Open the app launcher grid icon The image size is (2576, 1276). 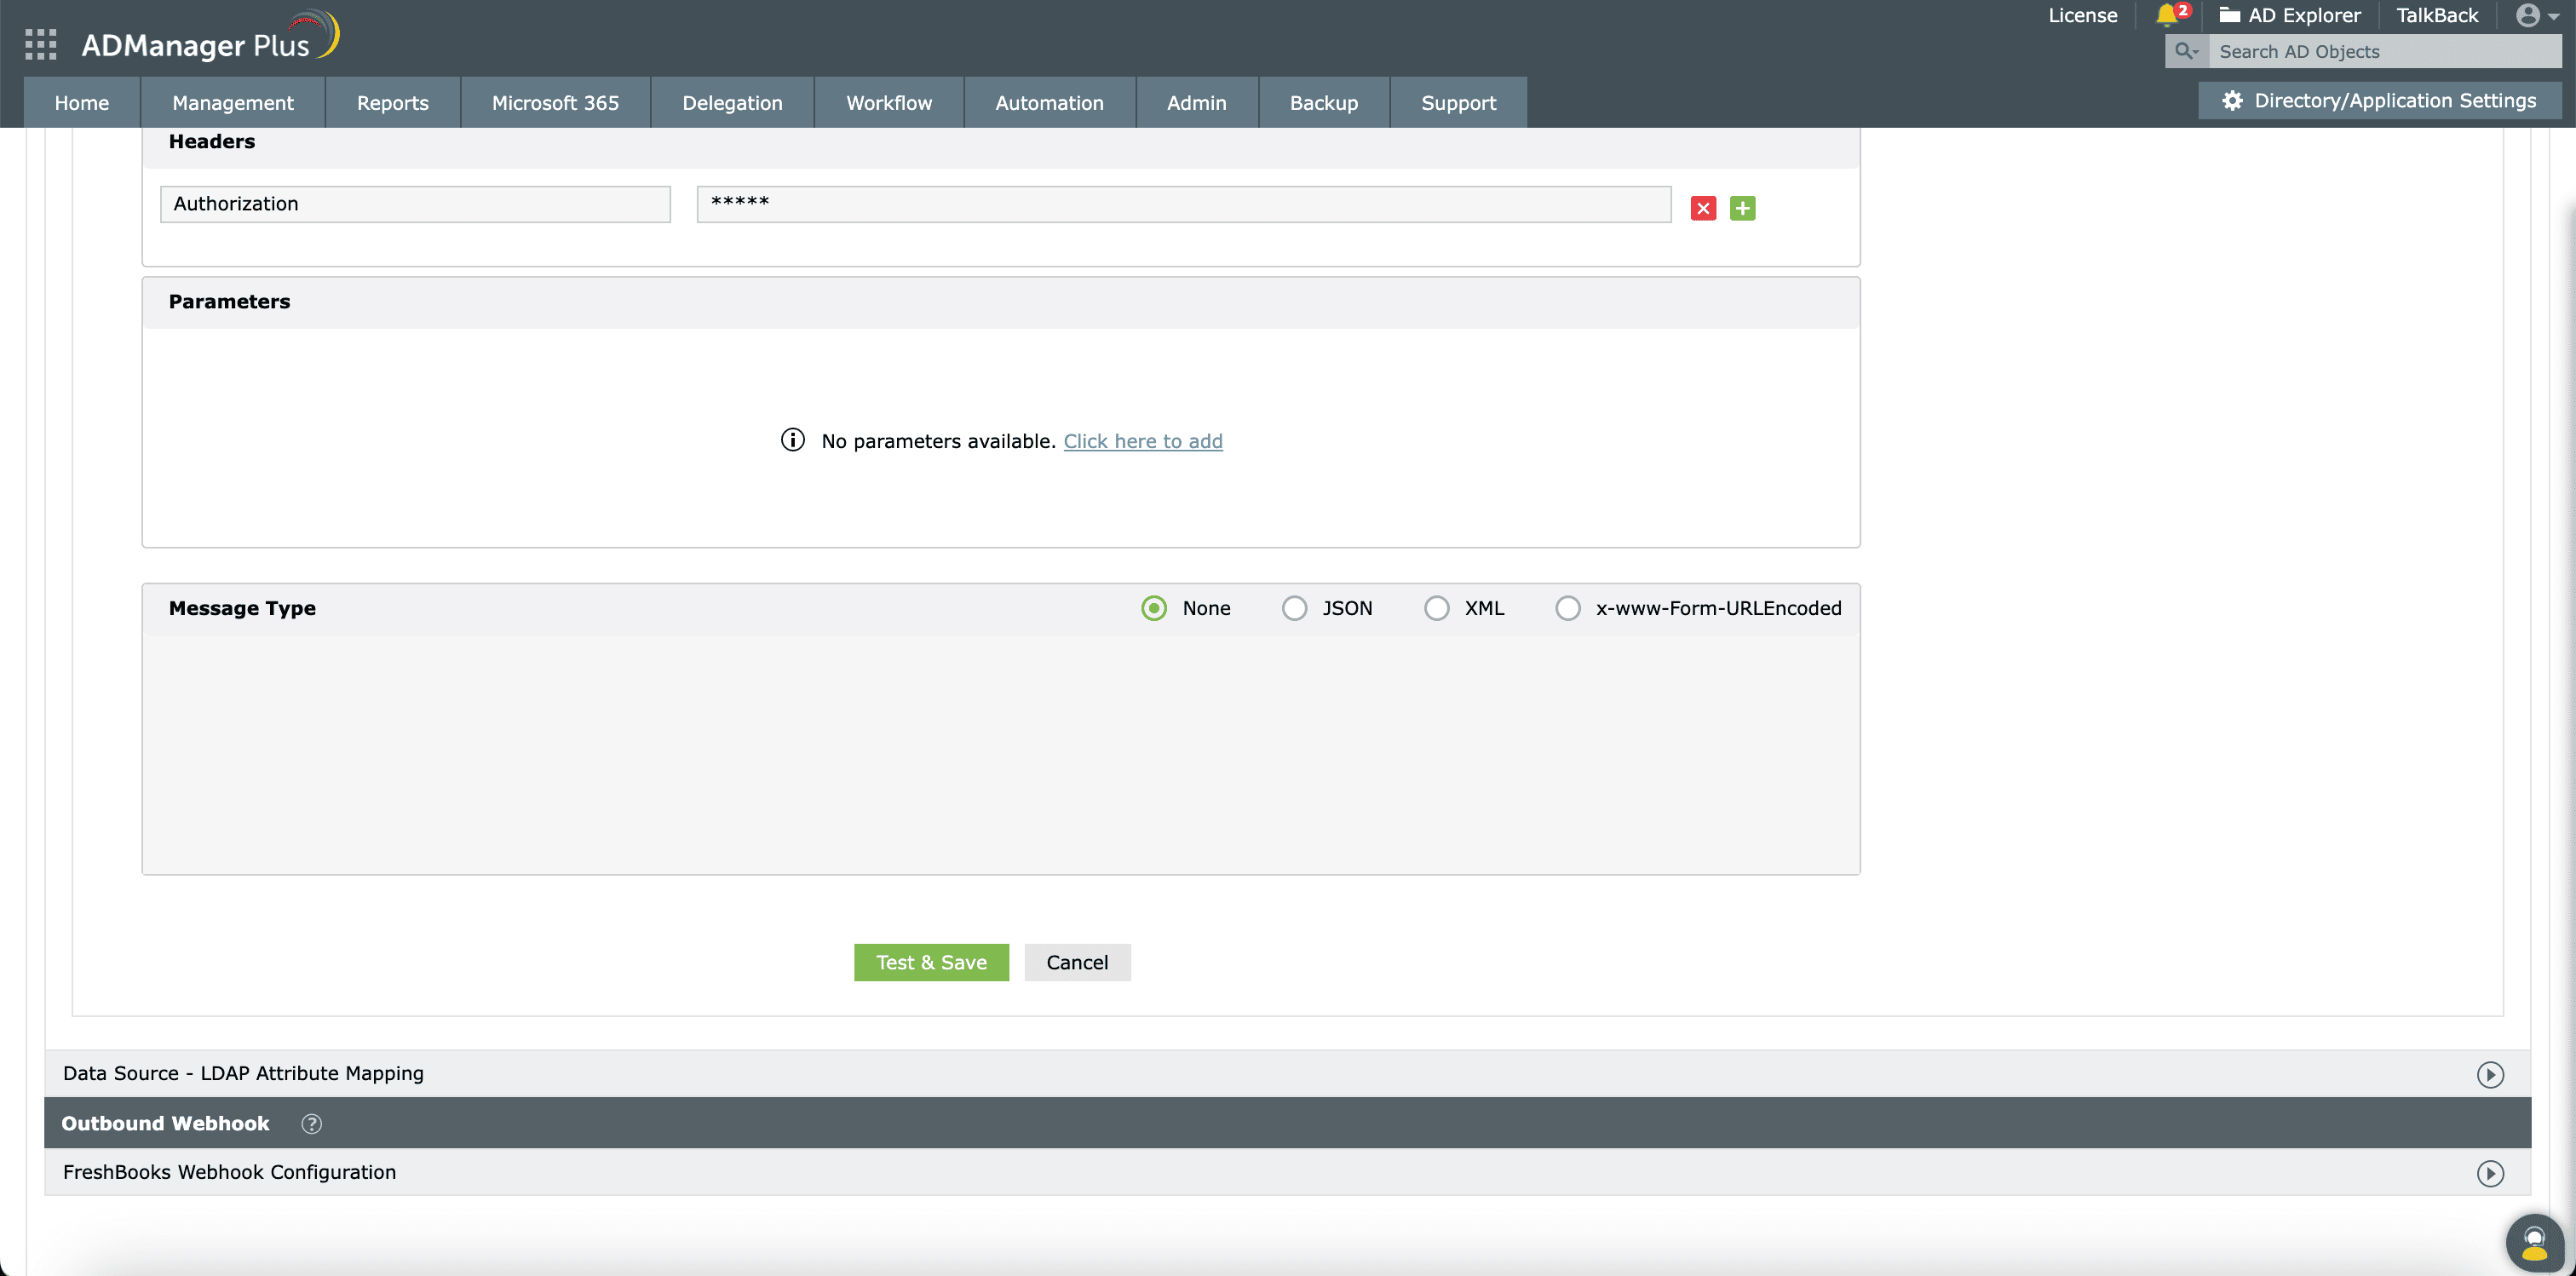pyautogui.click(x=40, y=44)
